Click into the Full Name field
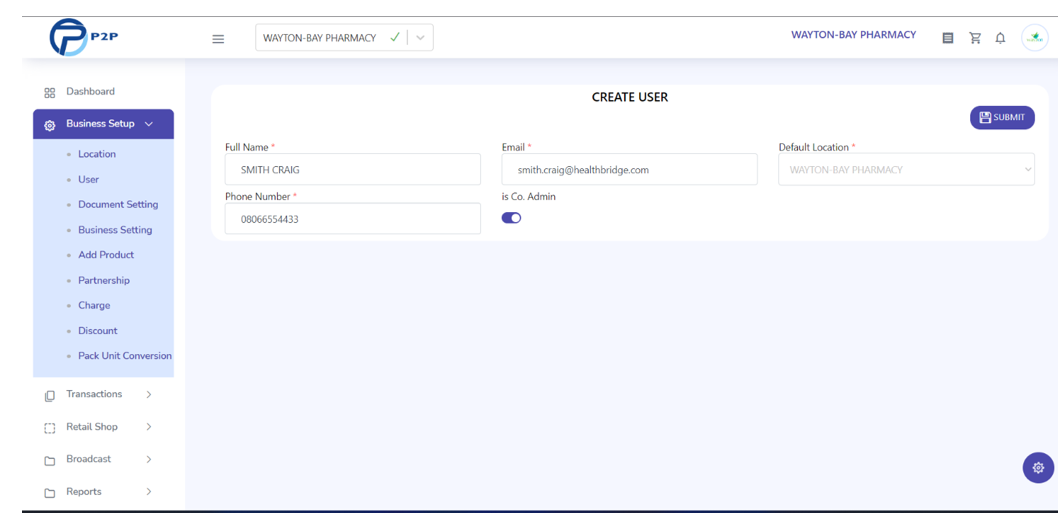The height and width of the screenshot is (513, 1058). pos(353,169)
